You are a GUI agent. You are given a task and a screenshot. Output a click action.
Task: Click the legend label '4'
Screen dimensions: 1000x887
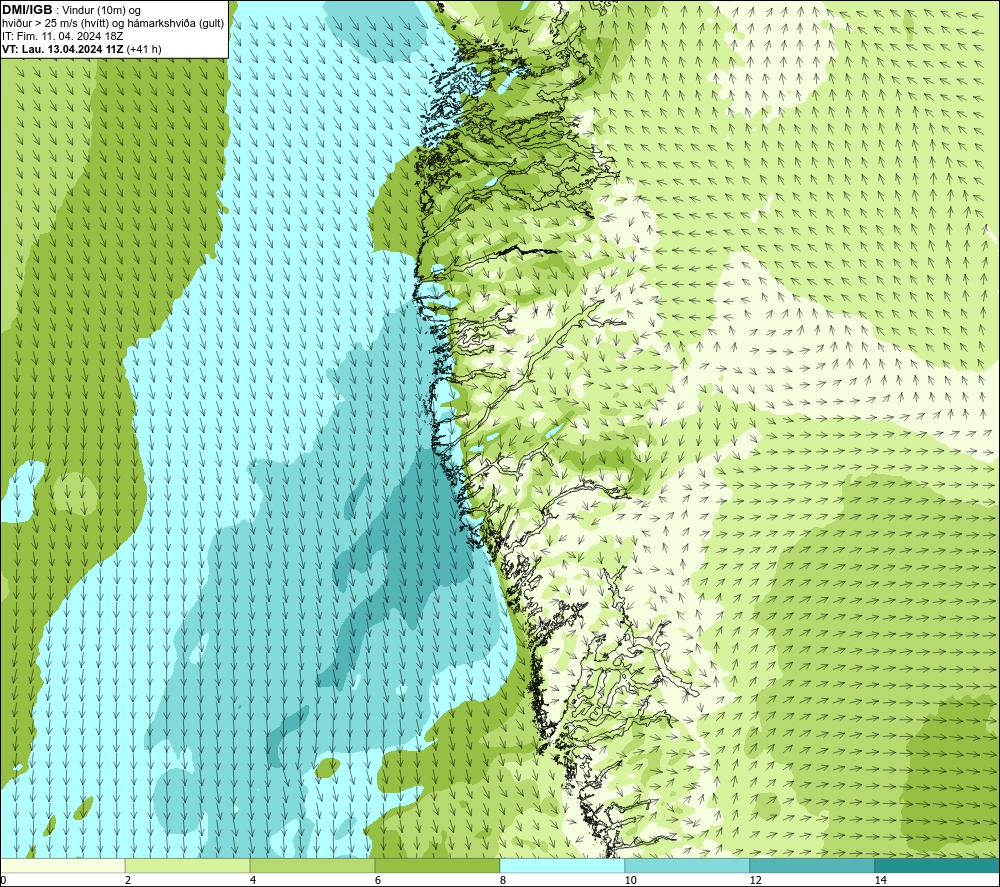253,880
